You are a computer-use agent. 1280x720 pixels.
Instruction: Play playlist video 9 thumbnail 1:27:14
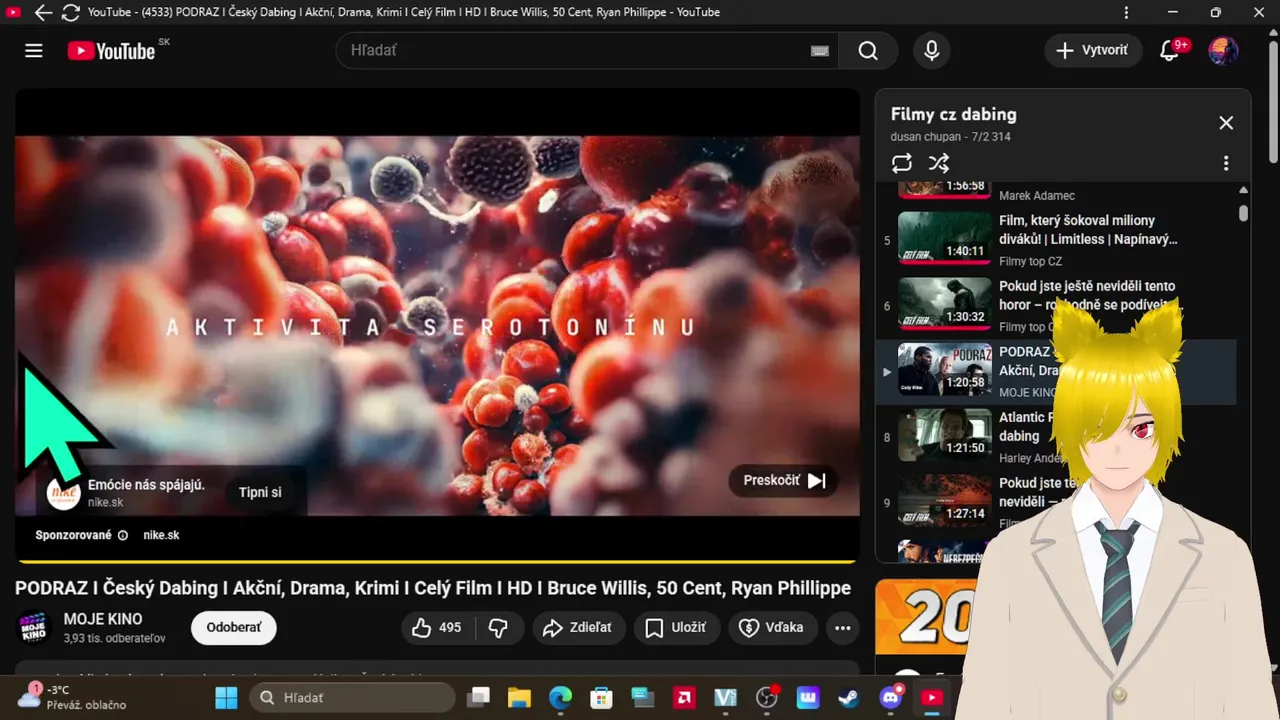(x=944, y=500)
